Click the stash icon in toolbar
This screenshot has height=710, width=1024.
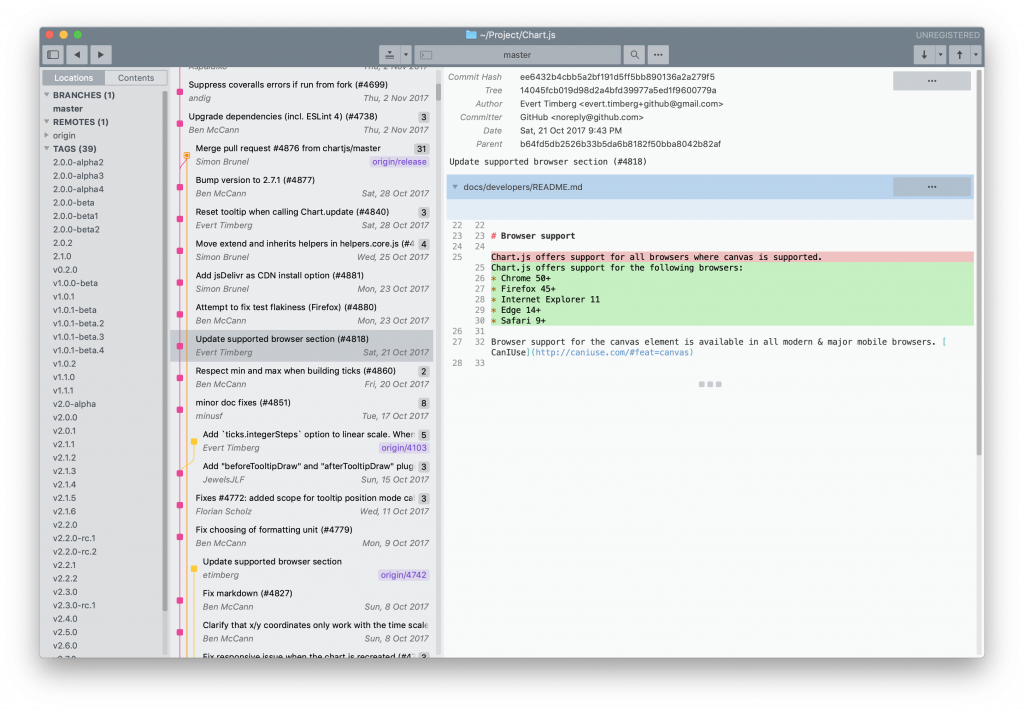click(x=389, y=55)
